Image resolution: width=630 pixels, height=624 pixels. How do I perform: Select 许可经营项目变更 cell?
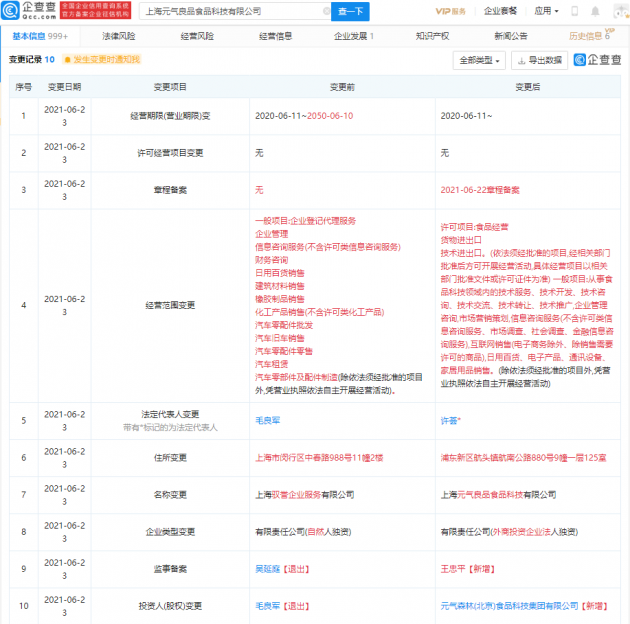[170, 153]
